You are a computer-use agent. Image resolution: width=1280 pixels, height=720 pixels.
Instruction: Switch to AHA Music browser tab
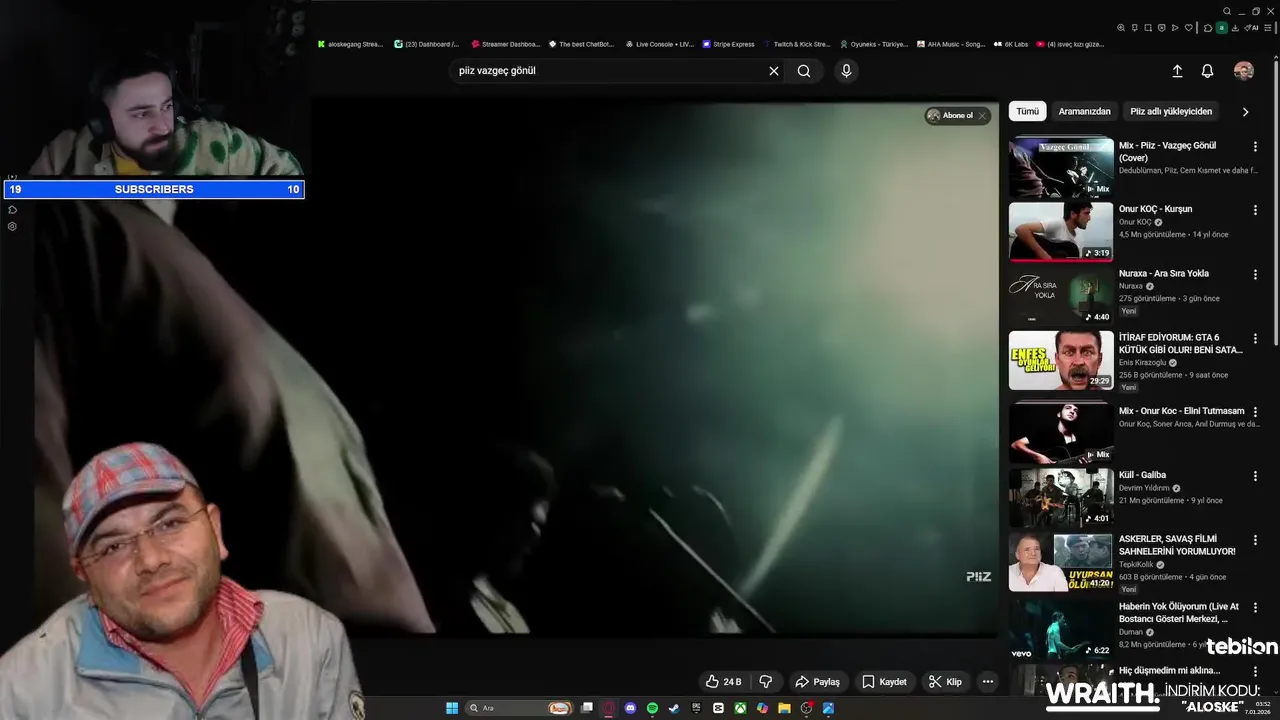(x=951, y=44)
